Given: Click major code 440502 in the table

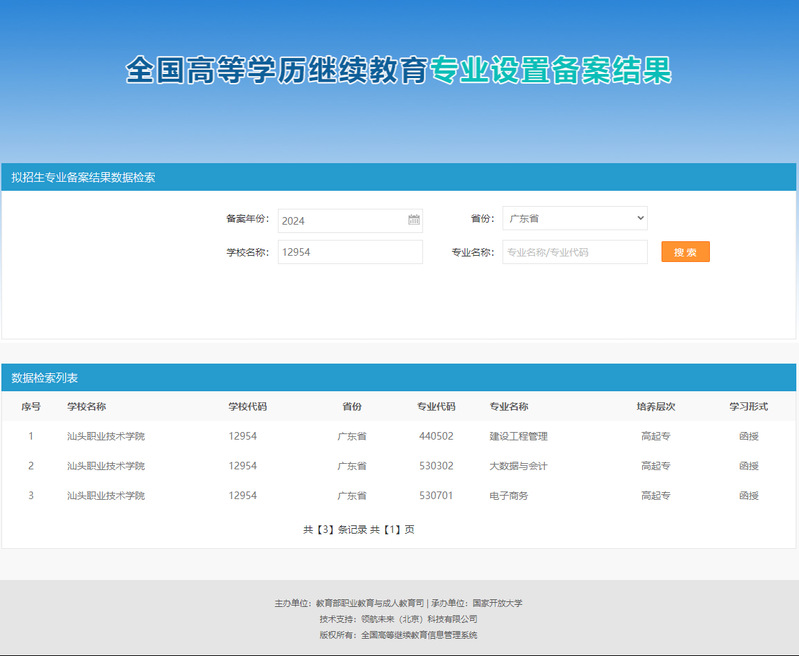Looking at the screenshot, I should tap(436, 437).
